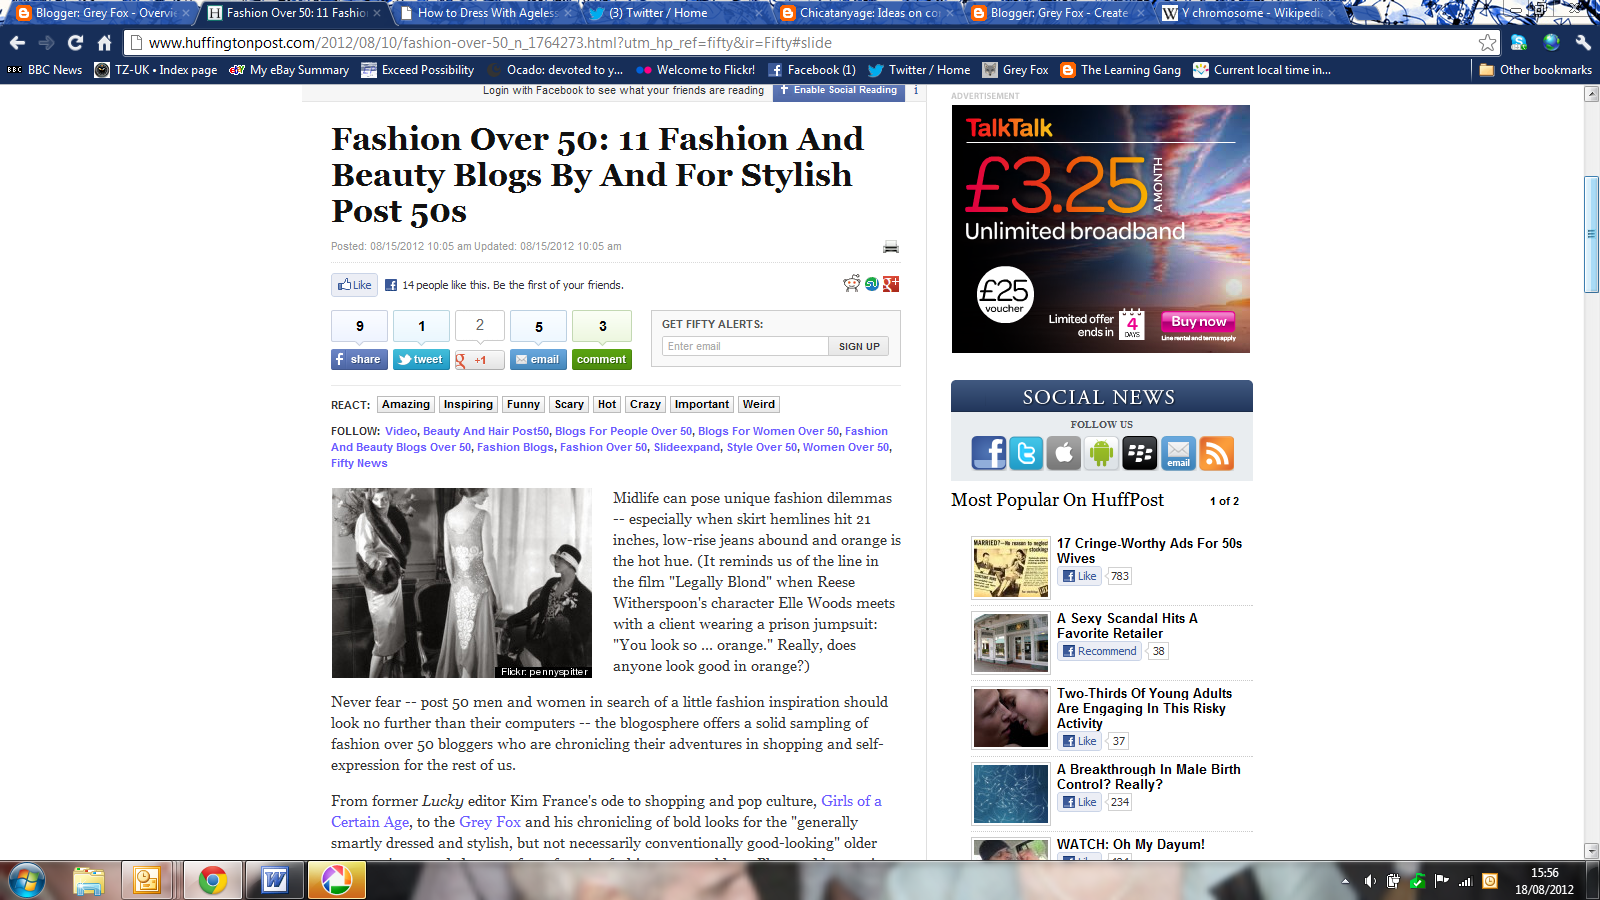The image size is (1600, 900).
Task: Follow HuffPost on Facebook icon
Action: 989,453
